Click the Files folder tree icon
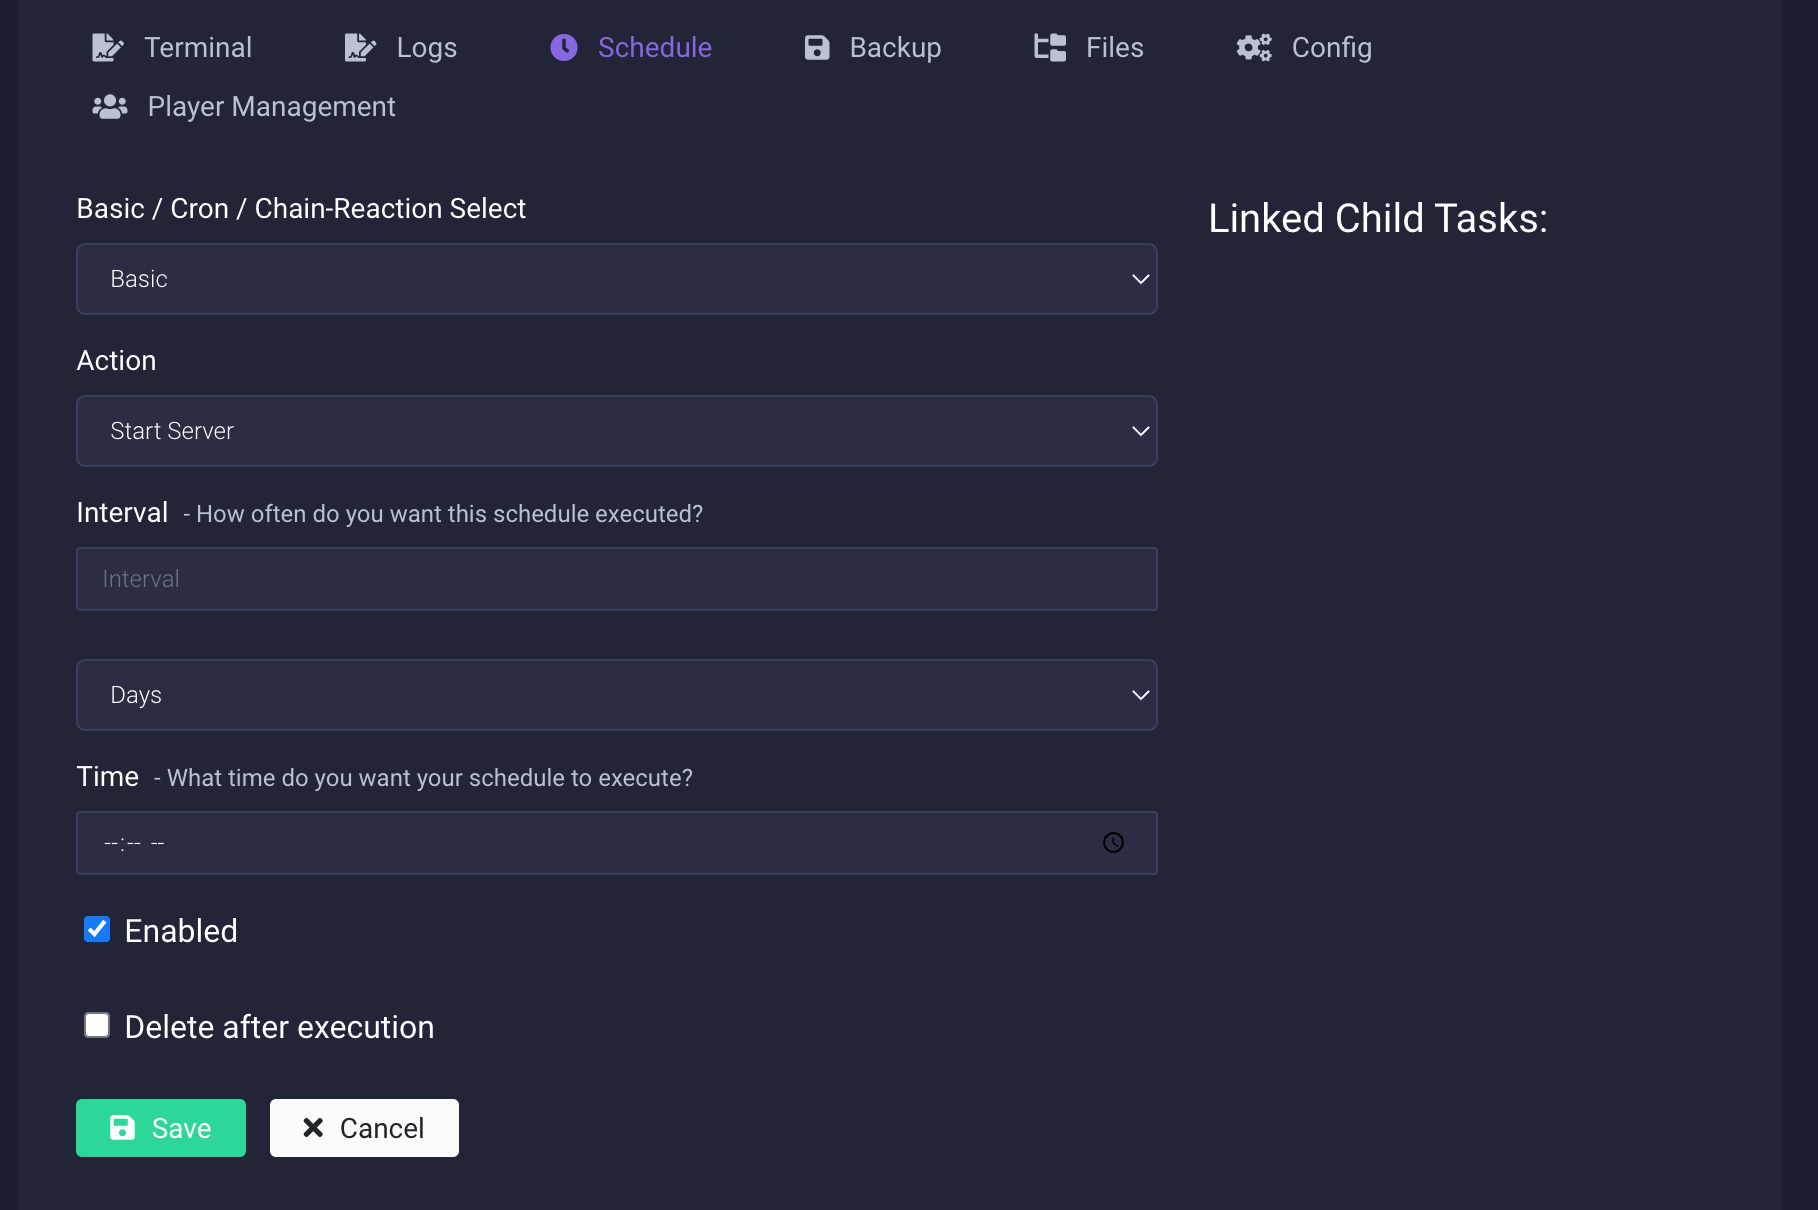 1050,47
